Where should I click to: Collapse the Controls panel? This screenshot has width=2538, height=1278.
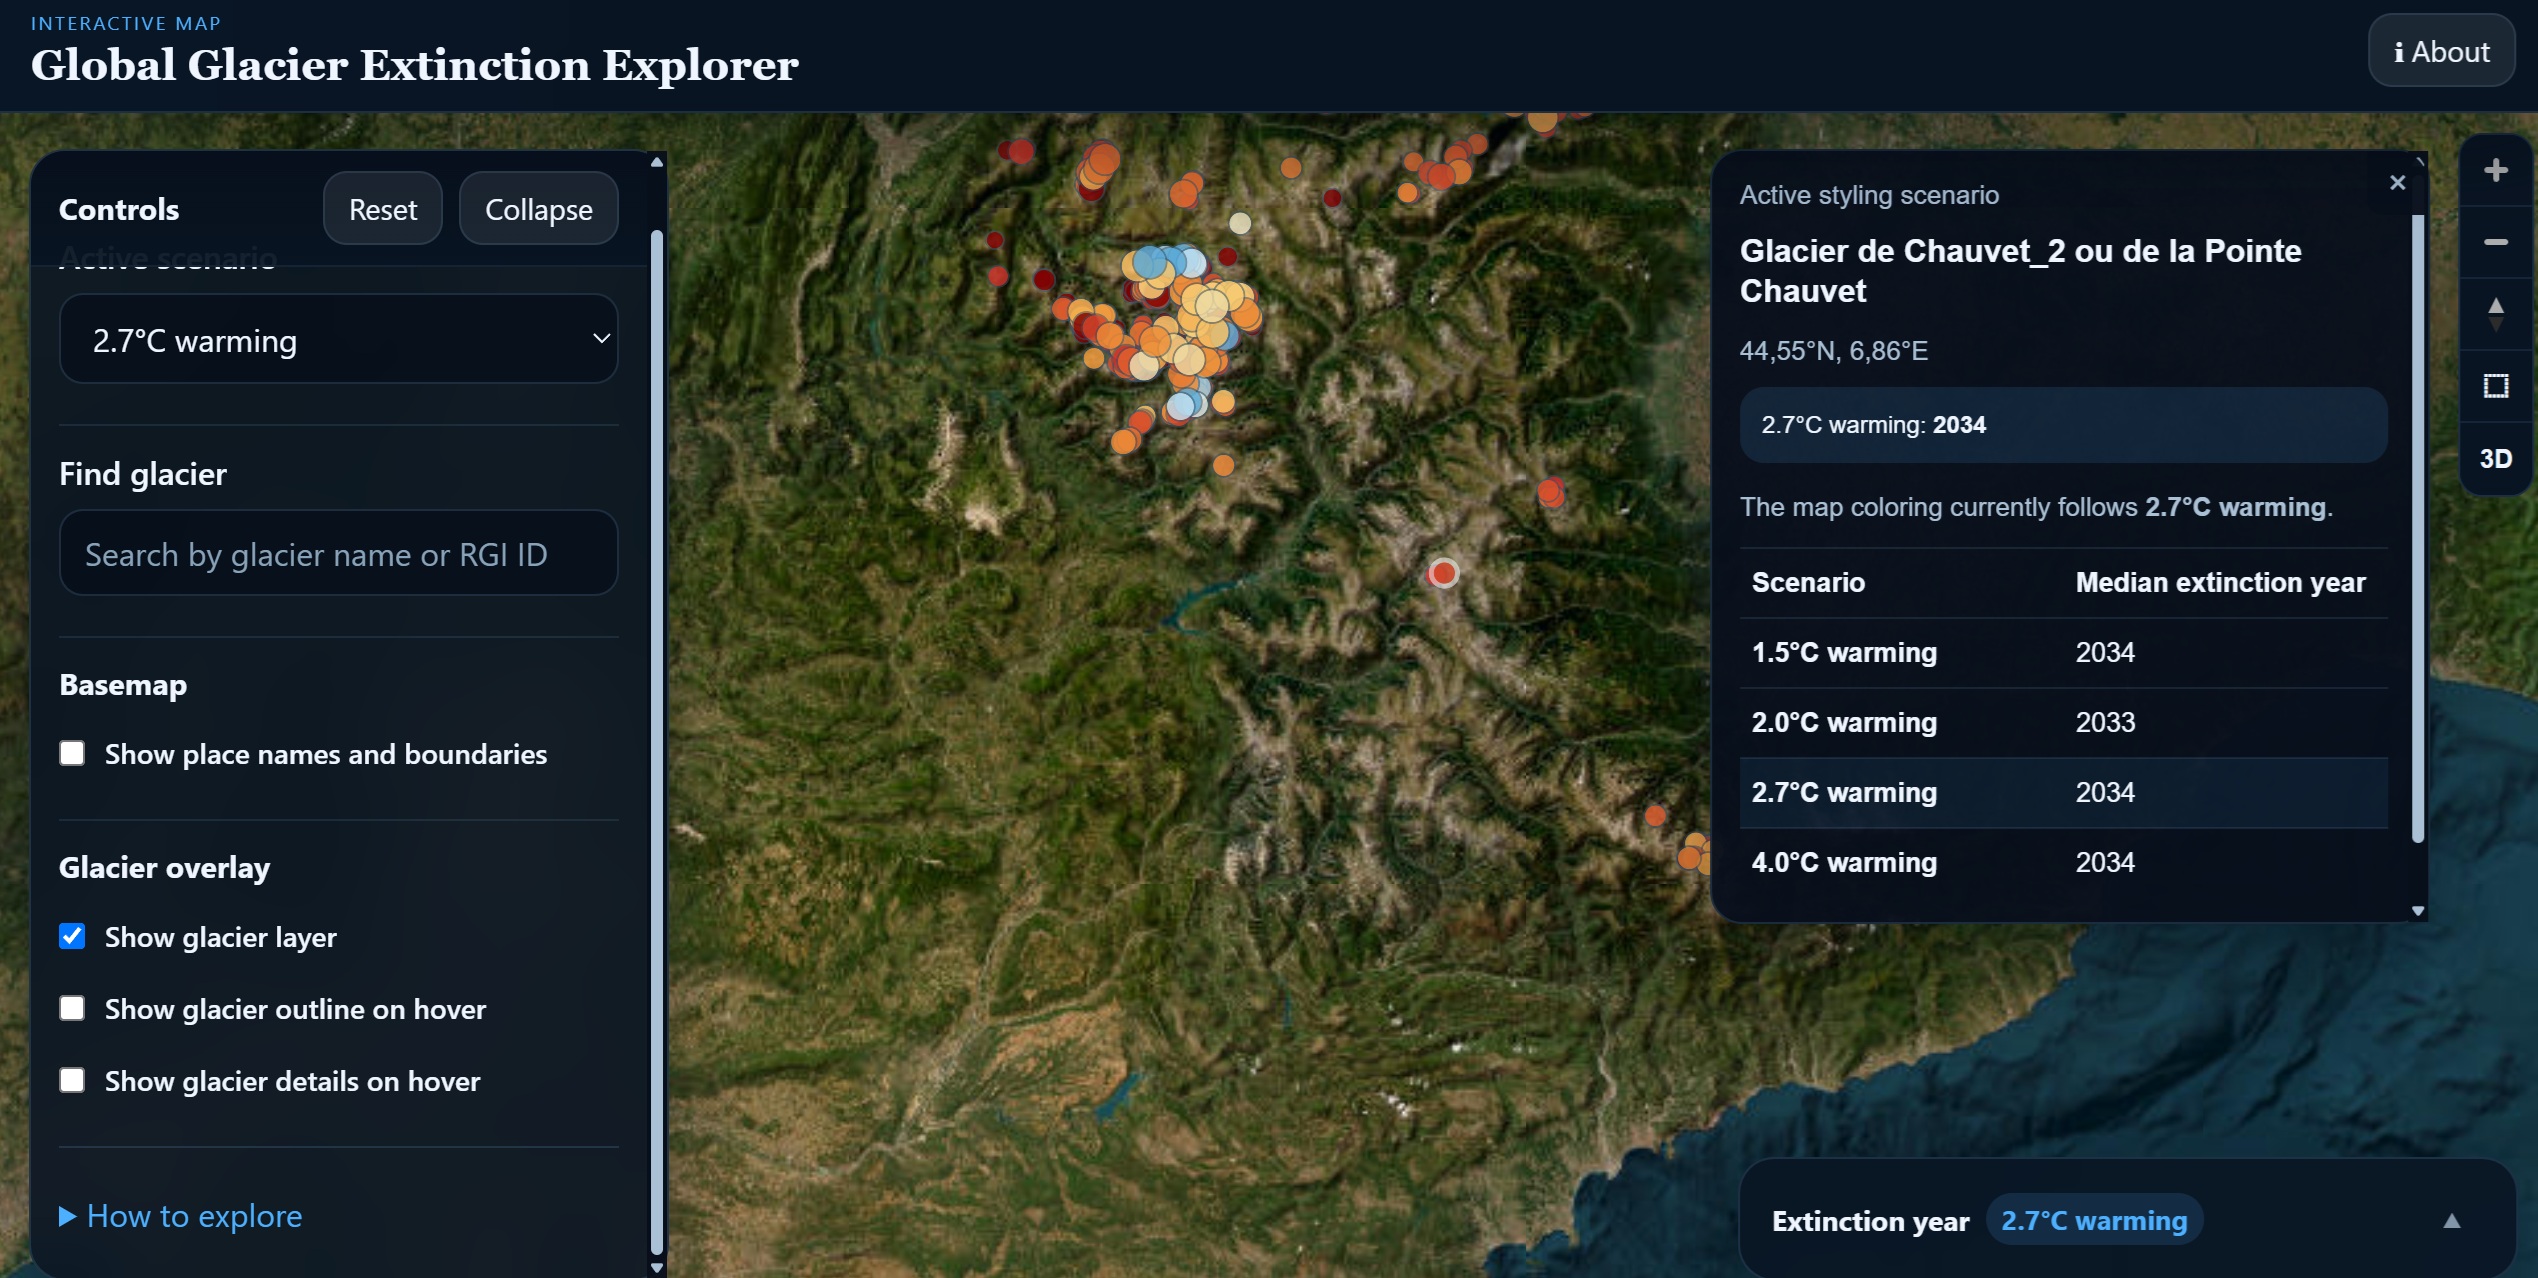pos(538,209)
